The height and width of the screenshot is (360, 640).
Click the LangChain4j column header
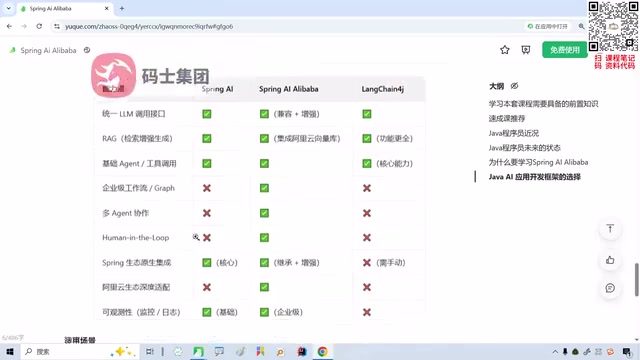[x=382, y=89]
